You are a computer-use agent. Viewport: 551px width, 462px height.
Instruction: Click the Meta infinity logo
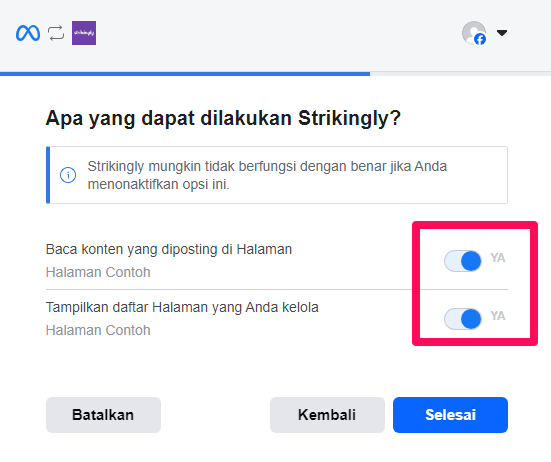tap(28, 33)
